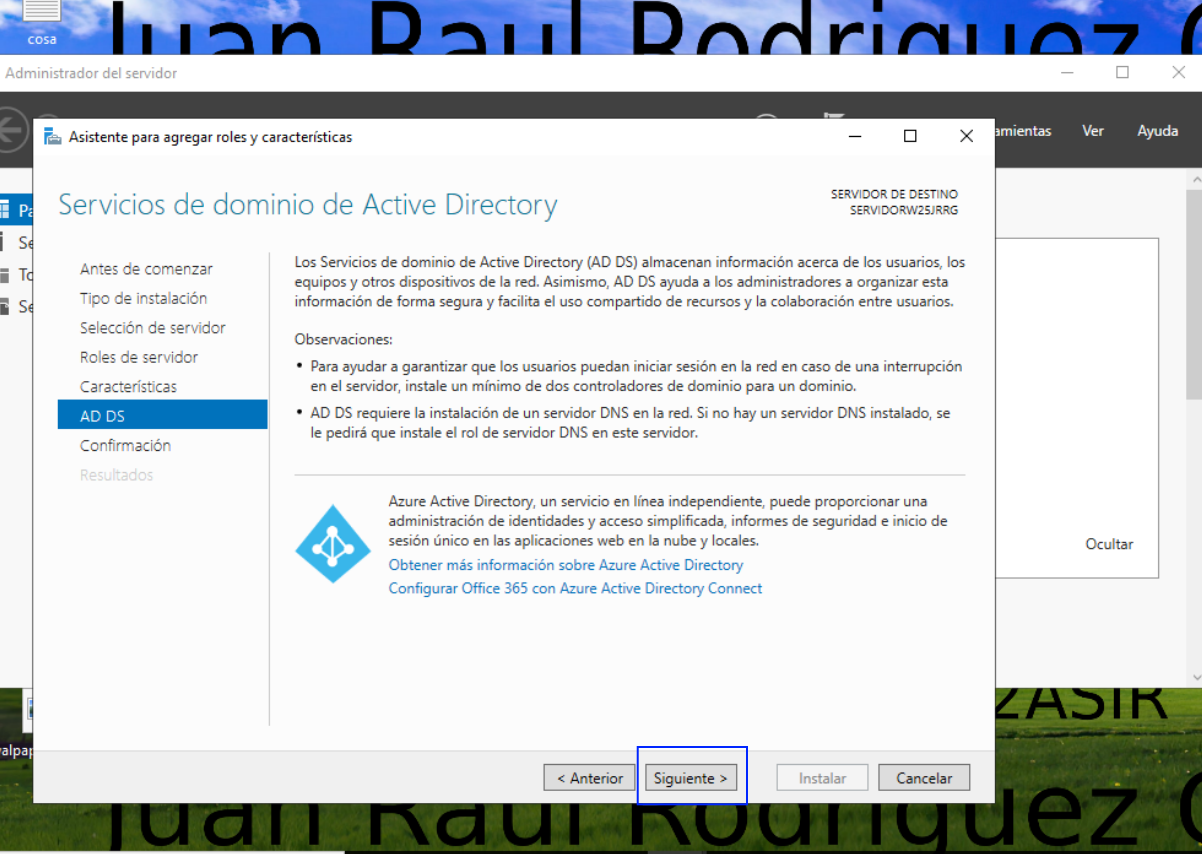This screenshot has width=1202, height=854.
Task: Open the Ayuda menu in Server Manager
Action: (x=1158, y=131)
